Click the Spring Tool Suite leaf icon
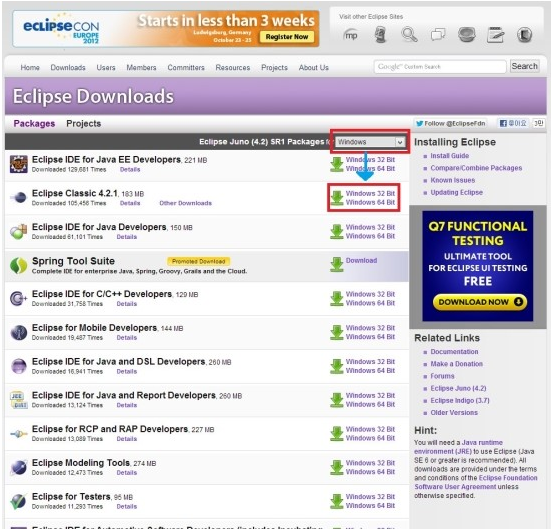 19,265
